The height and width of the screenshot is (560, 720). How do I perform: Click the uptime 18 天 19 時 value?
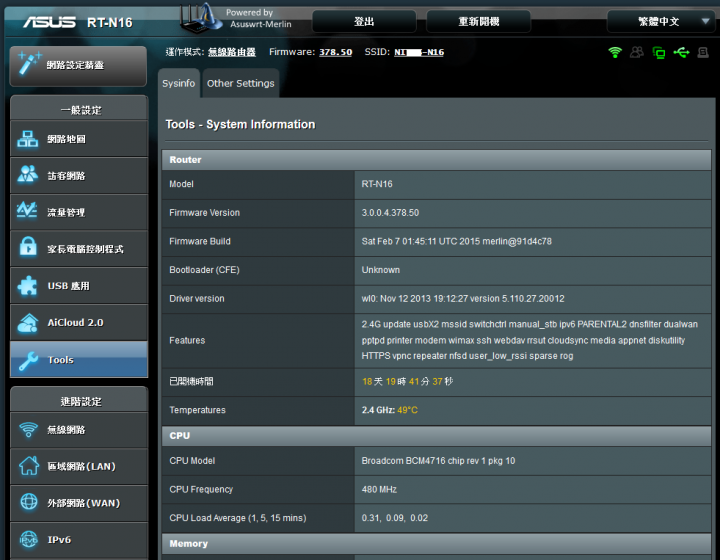(407, 381)
